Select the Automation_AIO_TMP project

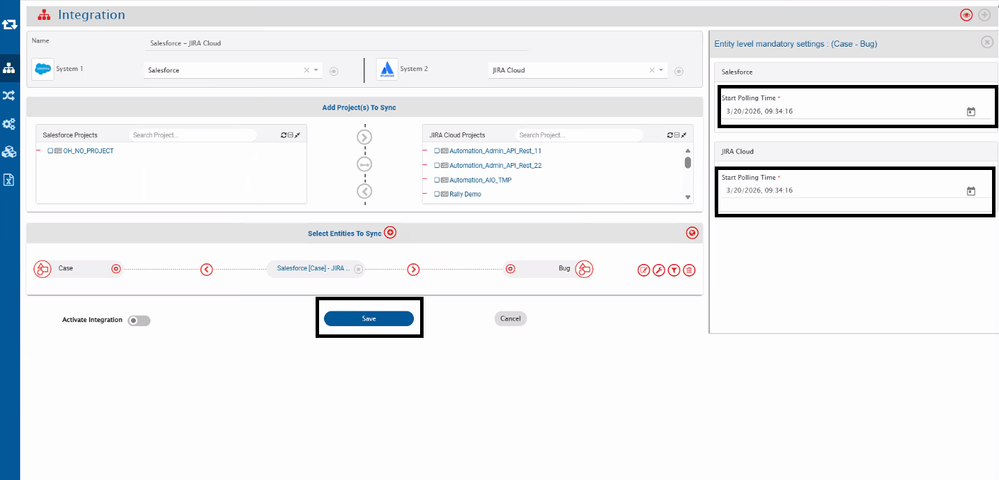(480, 180)
